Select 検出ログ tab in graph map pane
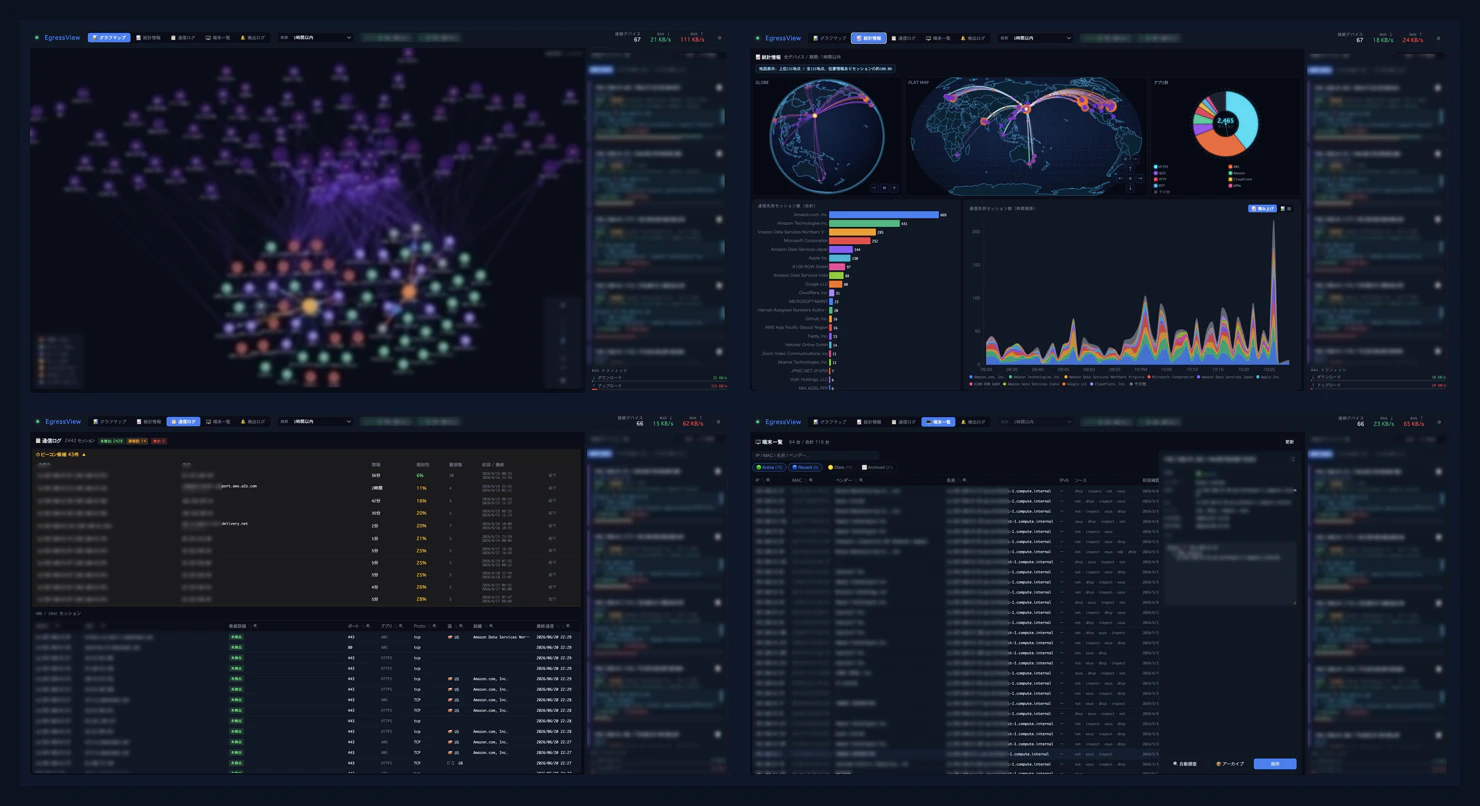The height and width of the screenshot is (806, 1480). tap(254, 38)
